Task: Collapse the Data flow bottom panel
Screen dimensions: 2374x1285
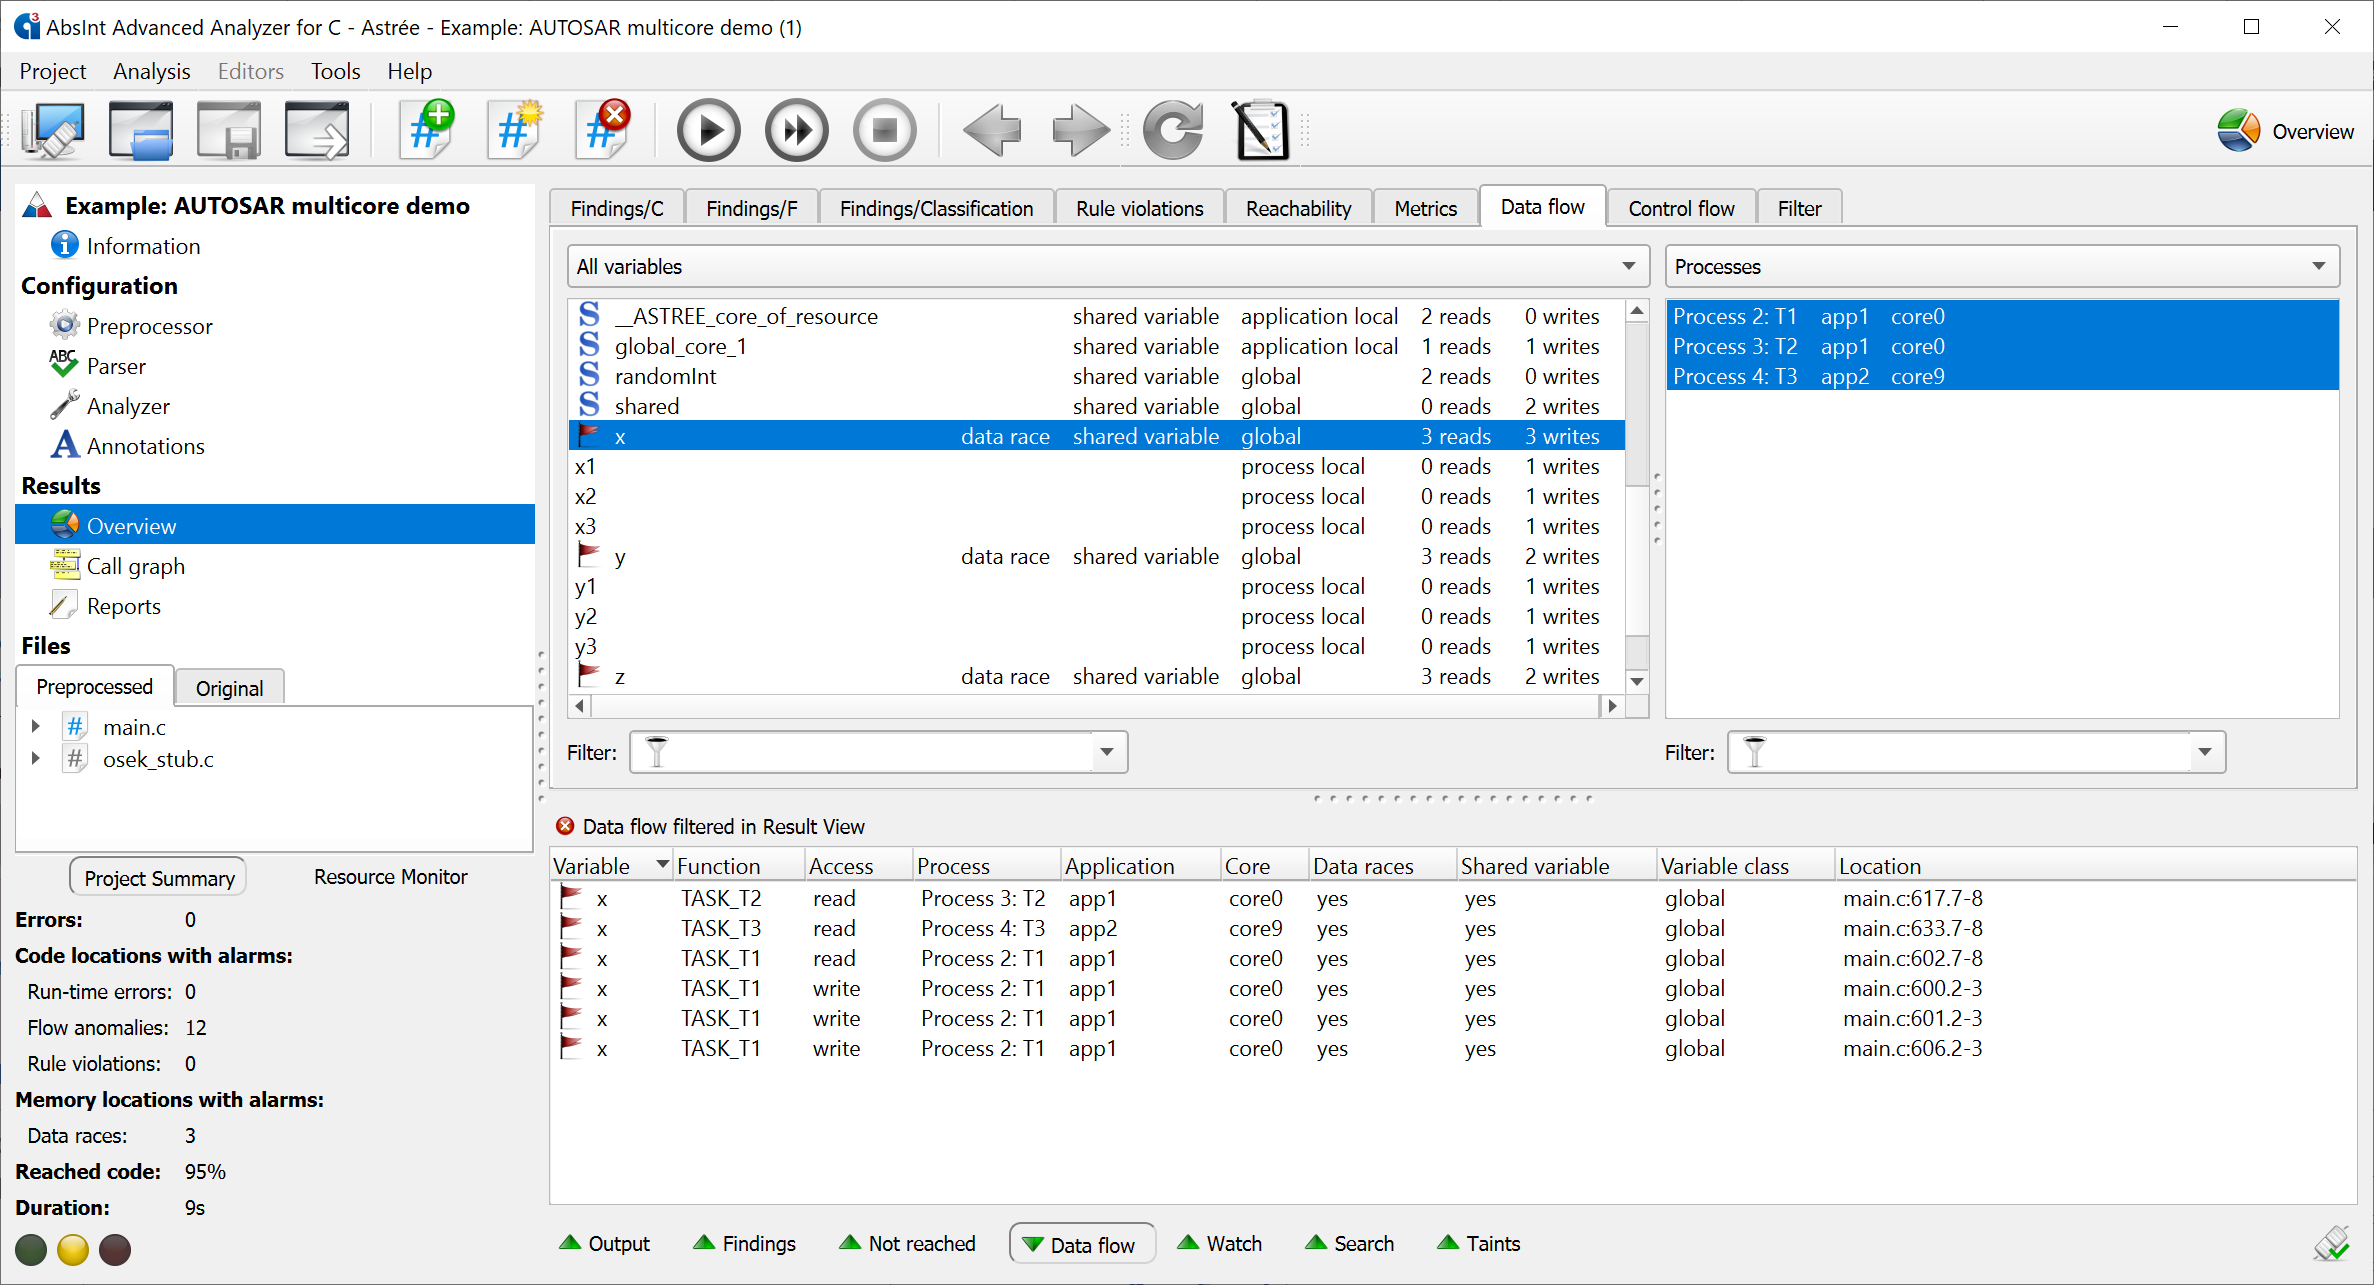Action: pos(1082,1244)
